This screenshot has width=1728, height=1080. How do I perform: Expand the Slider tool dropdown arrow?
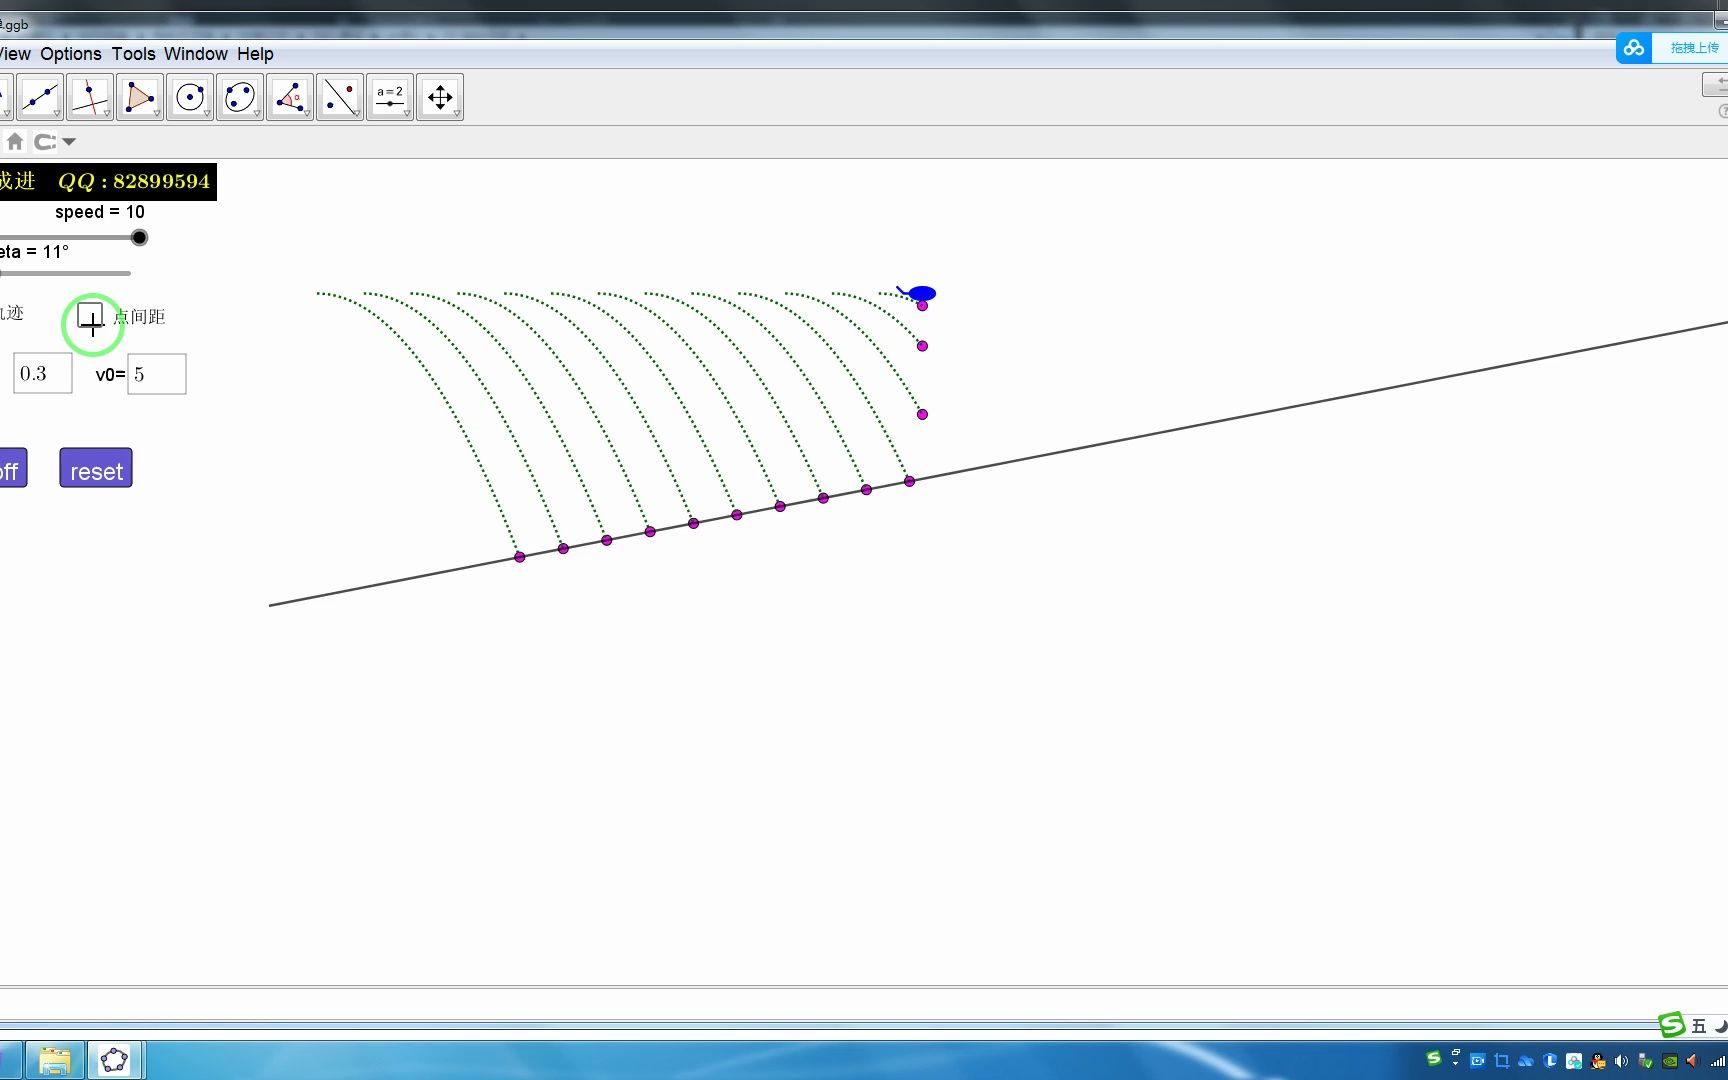pyautogui.click(x=407, y=114)
